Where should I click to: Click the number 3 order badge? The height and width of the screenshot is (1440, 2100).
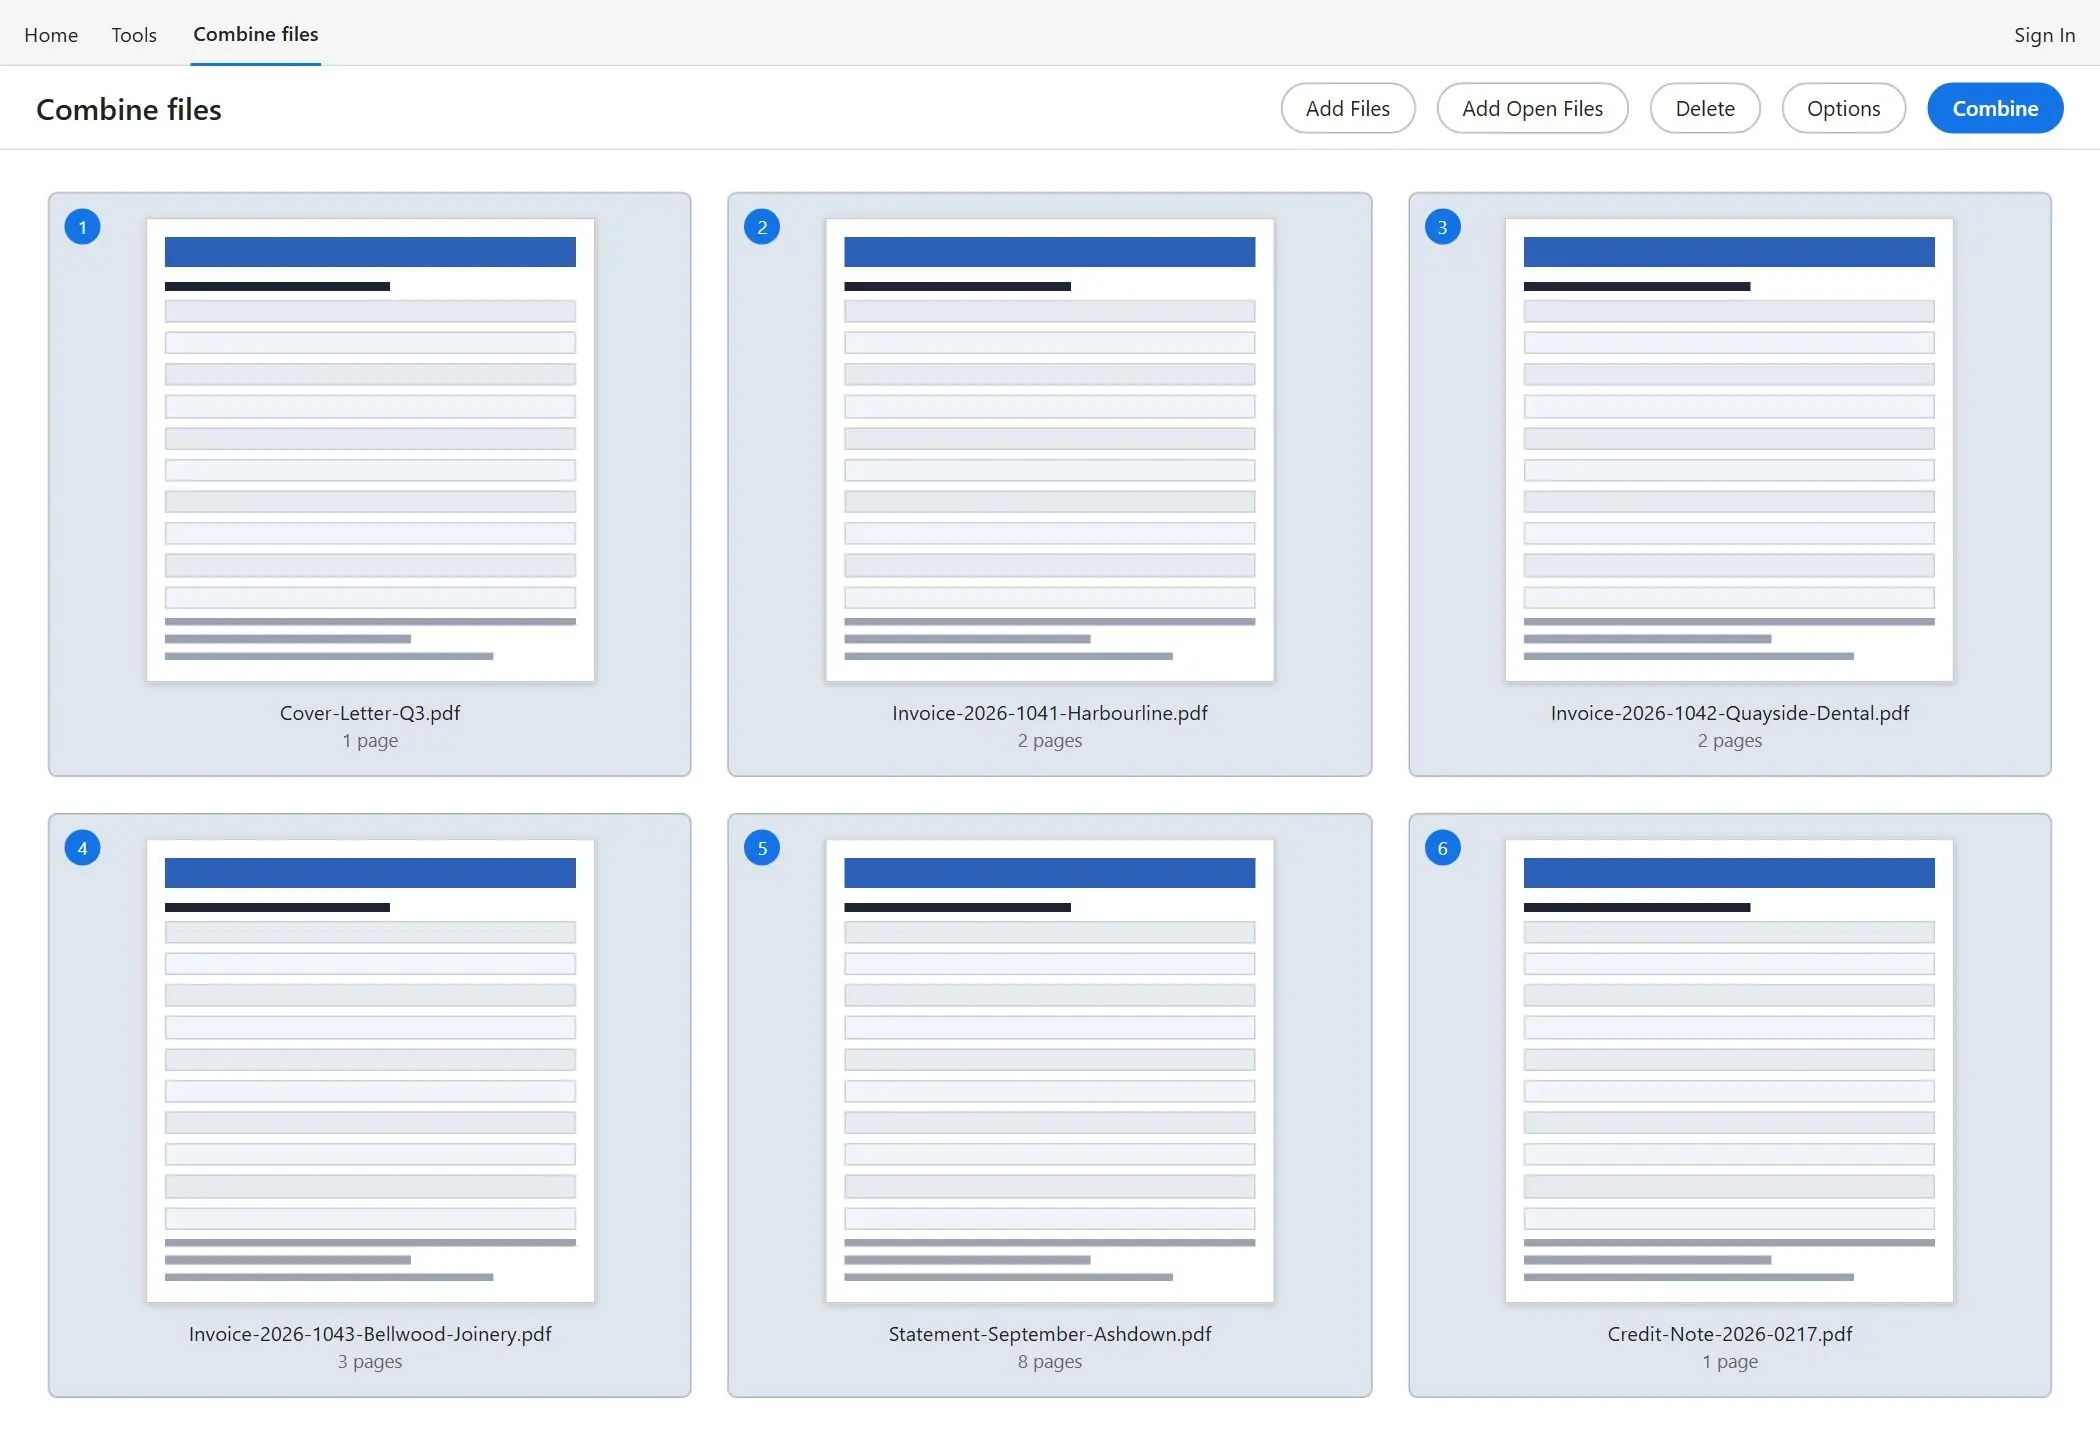point(1442,227)
